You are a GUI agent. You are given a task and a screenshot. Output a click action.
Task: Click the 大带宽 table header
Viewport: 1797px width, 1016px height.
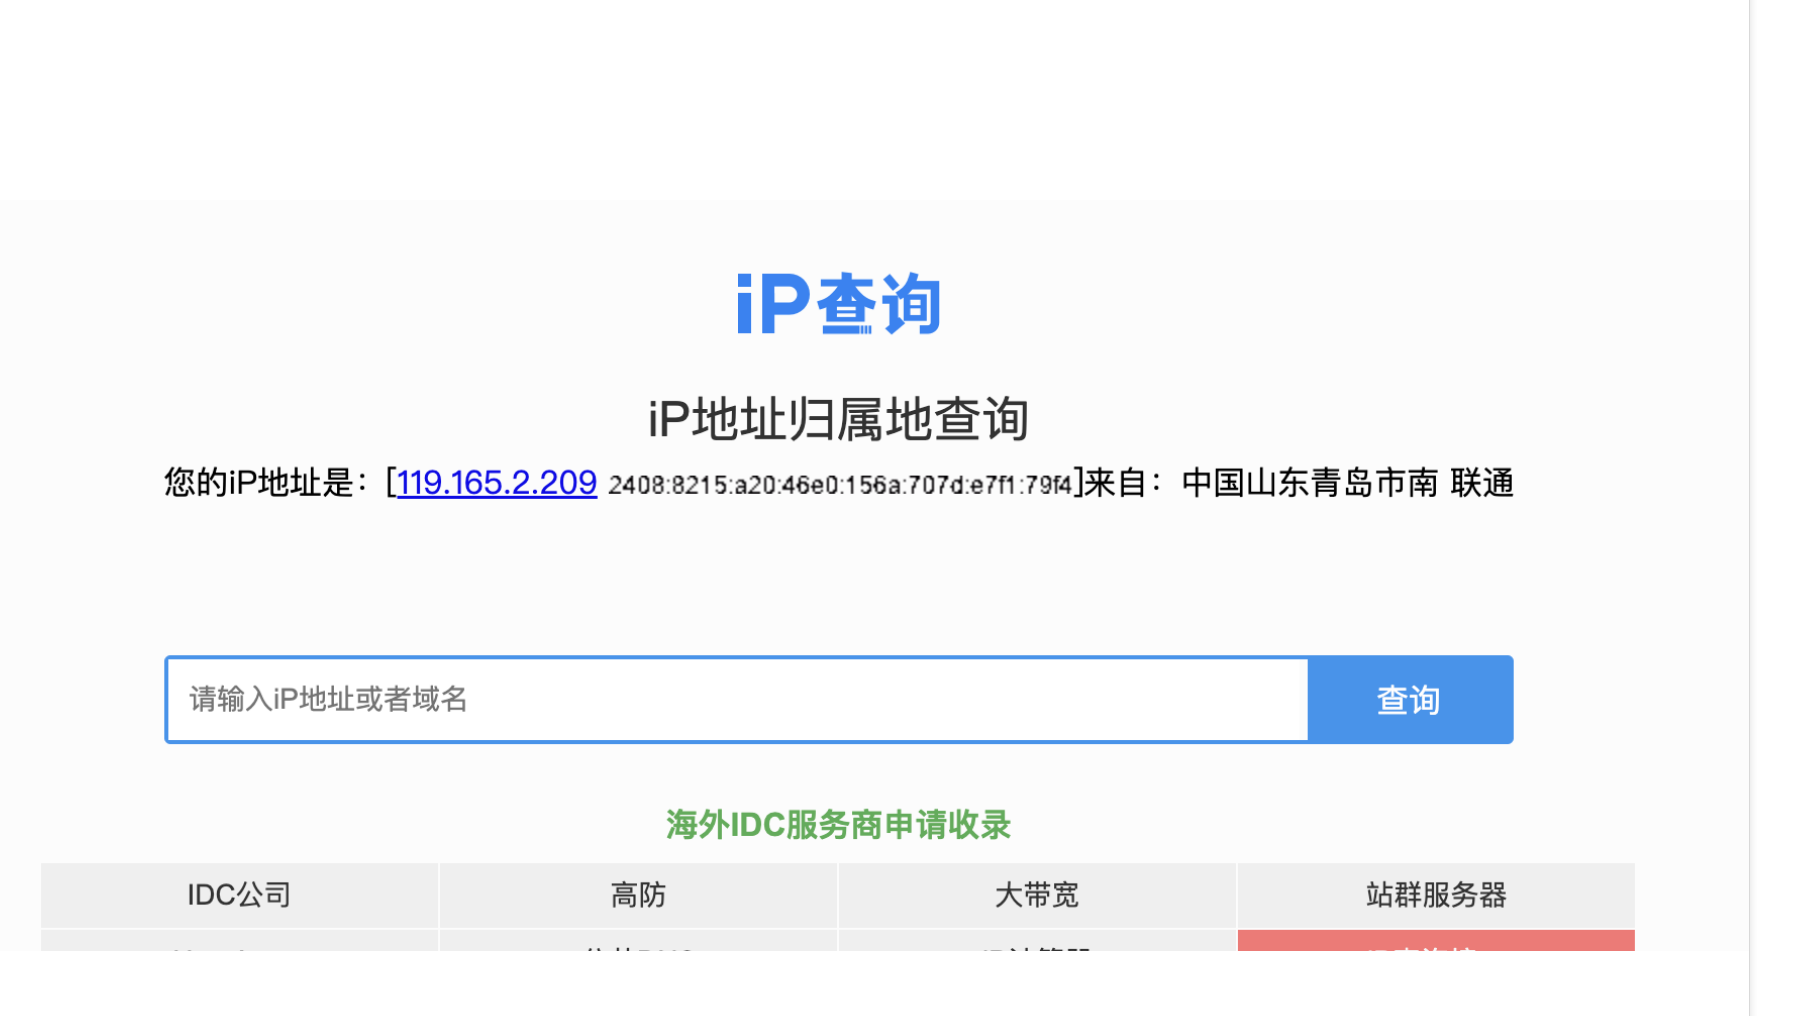pyautogui.click(x=1037, y=895)
